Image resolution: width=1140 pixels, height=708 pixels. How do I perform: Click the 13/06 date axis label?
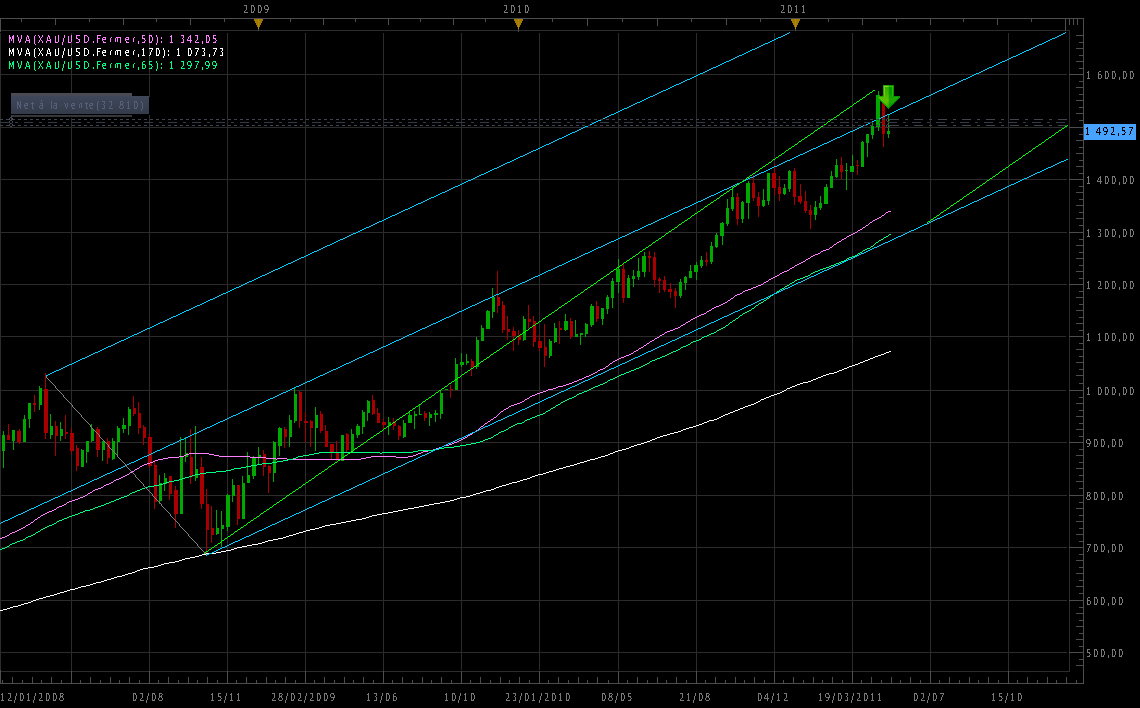point(382,697)
